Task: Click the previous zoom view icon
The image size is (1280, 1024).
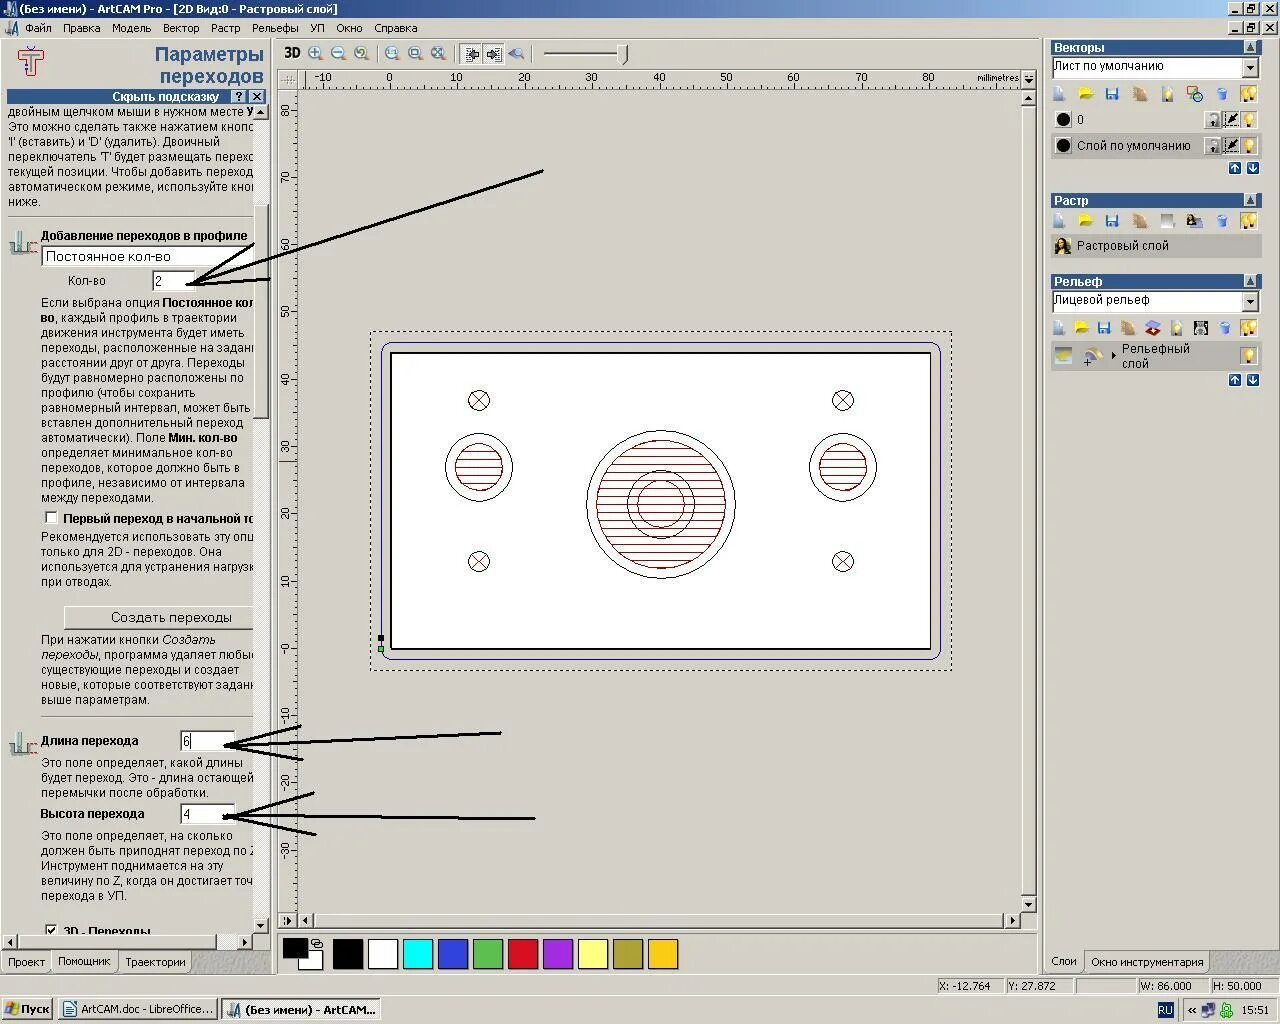Action: [x=361, y=53]
